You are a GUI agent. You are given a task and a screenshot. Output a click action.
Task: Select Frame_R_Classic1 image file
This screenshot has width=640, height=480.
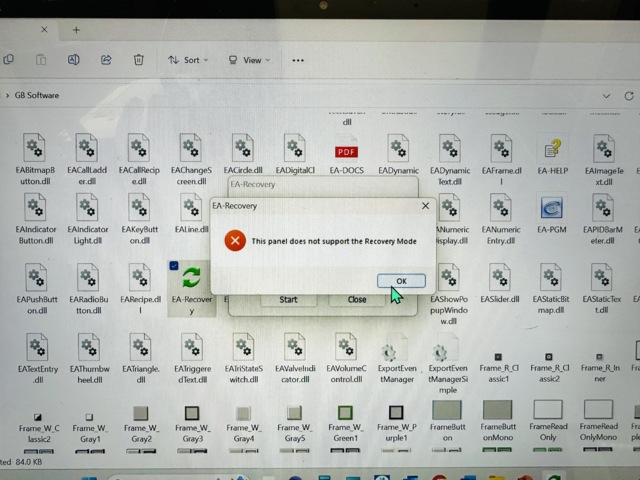click(499, 367)
